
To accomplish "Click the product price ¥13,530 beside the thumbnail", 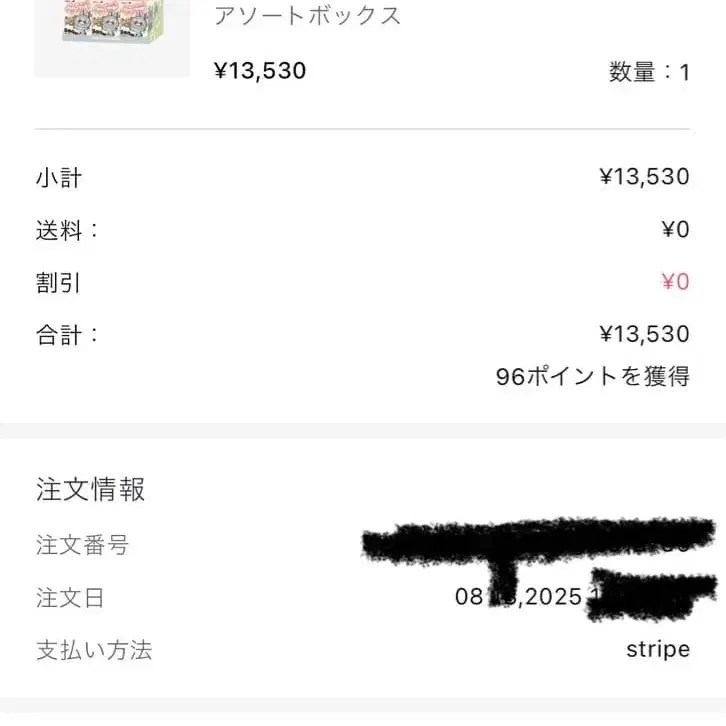I will coord(260,71).
